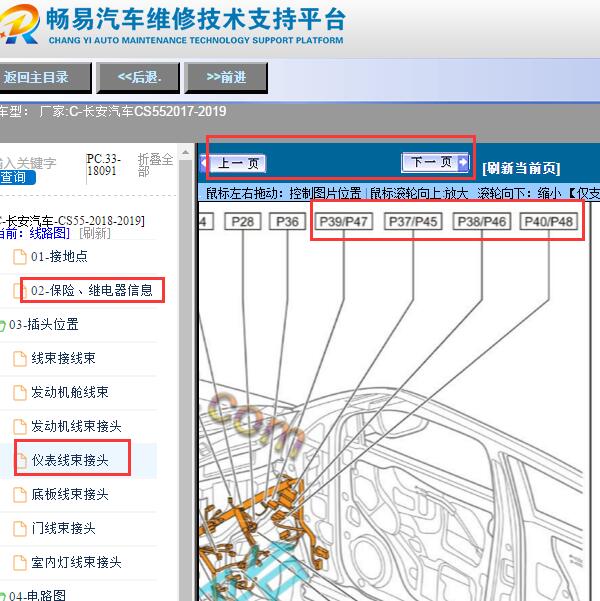
Task: Open the 底板线束接头 tree item
Action: [70, 494]
